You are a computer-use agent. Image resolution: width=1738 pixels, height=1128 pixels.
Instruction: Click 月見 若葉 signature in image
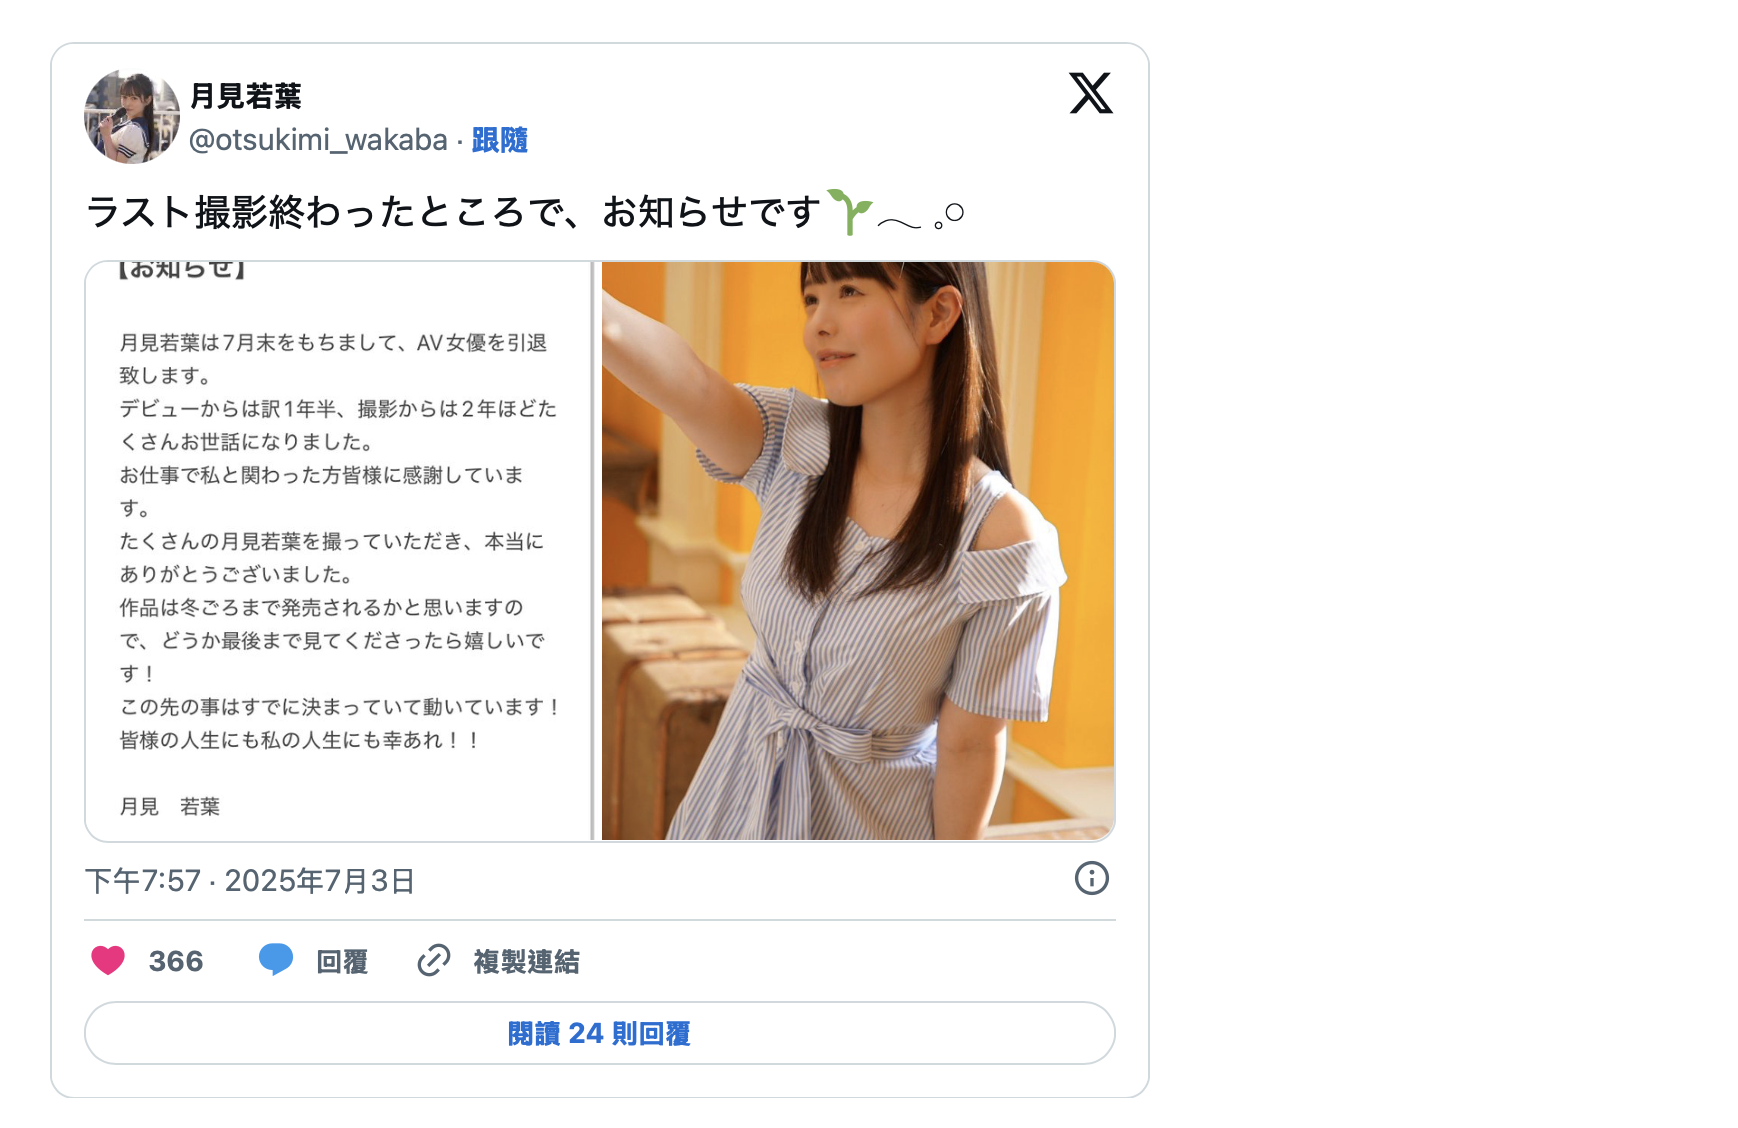(169, 807)
